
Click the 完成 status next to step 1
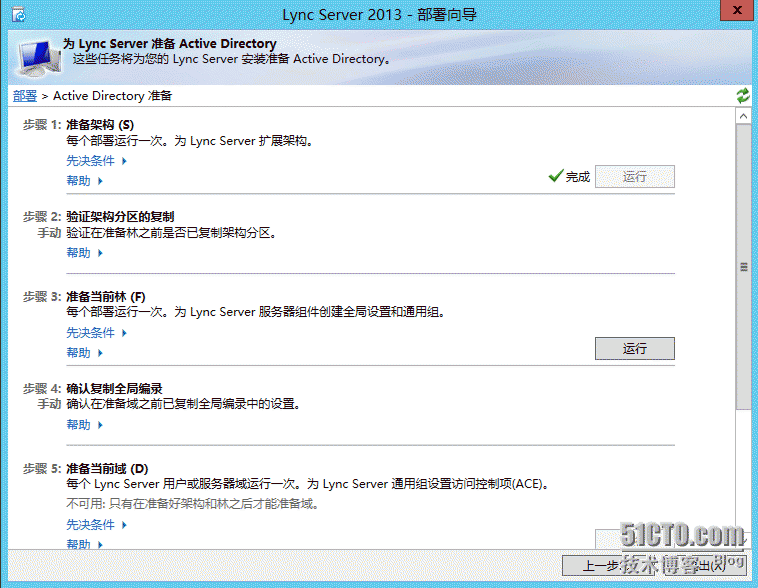point(578,177)
